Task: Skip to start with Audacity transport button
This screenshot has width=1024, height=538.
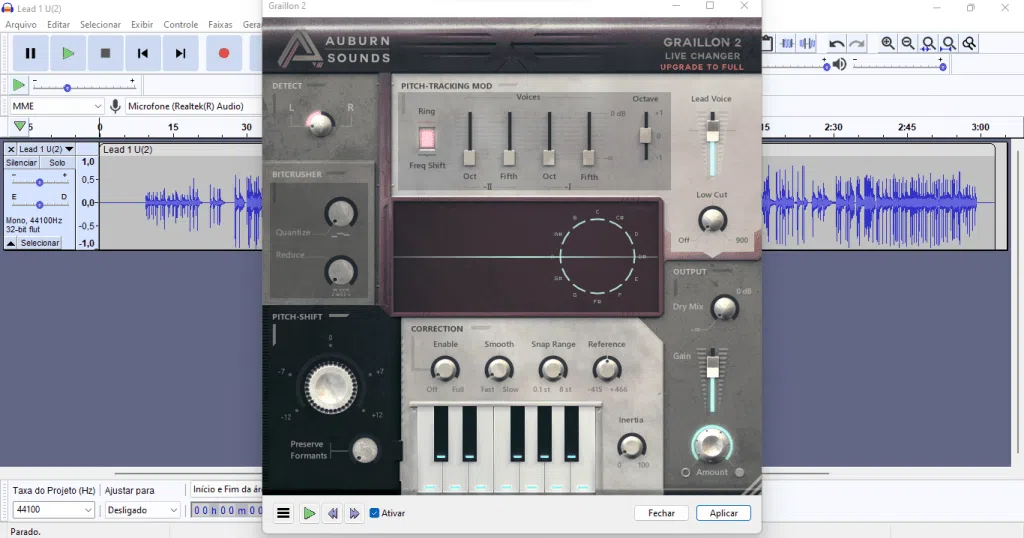Action: pyautogui.click(x=142, y=54)
